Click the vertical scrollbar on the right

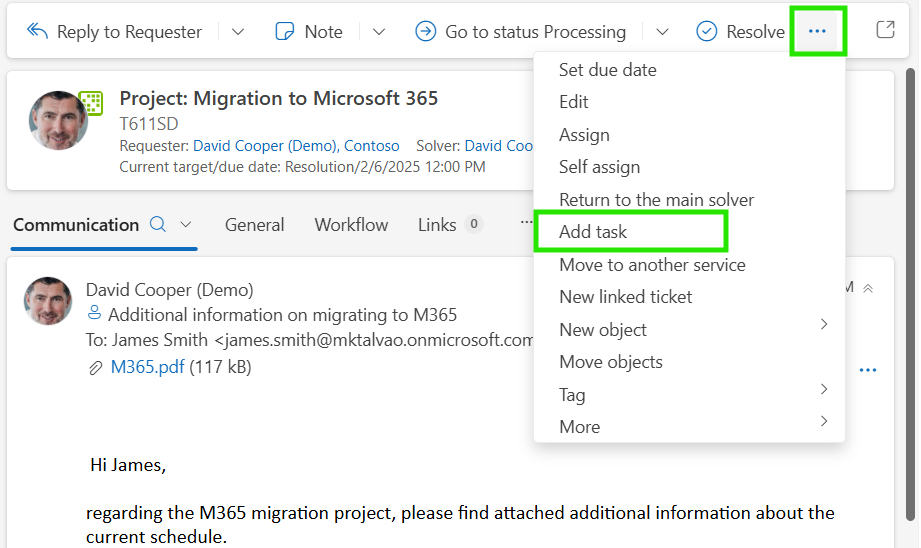click(x=910, y=294)
